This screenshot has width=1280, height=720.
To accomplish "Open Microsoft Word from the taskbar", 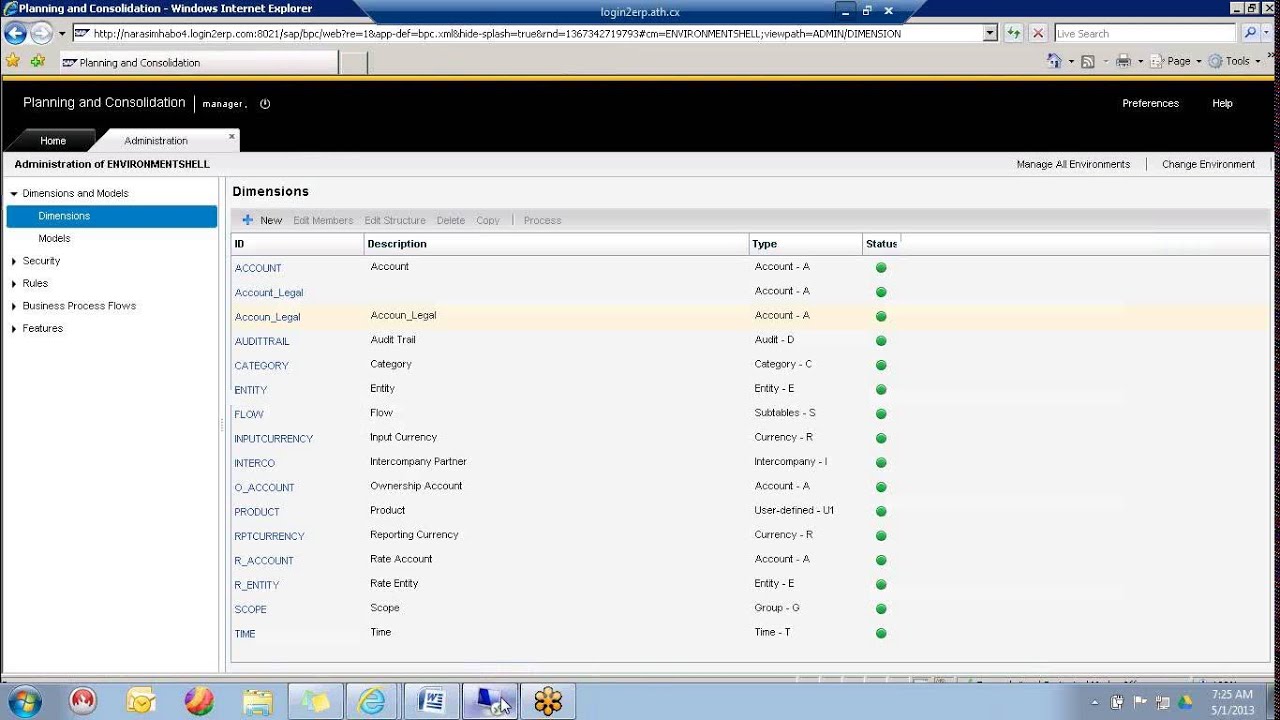I will [433, 702].
